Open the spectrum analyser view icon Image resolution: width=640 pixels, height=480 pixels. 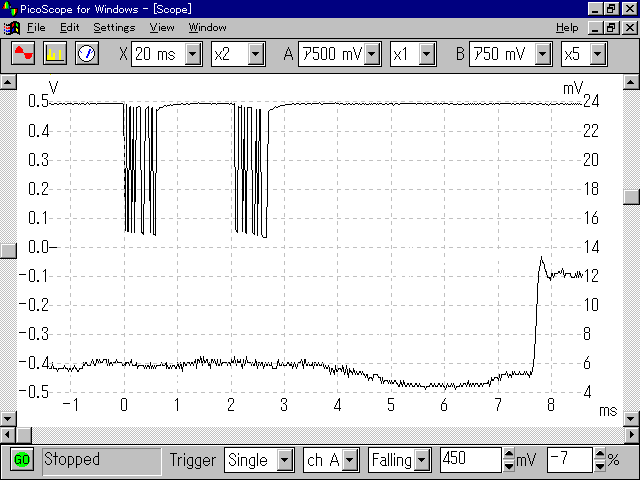coord(55,53)
